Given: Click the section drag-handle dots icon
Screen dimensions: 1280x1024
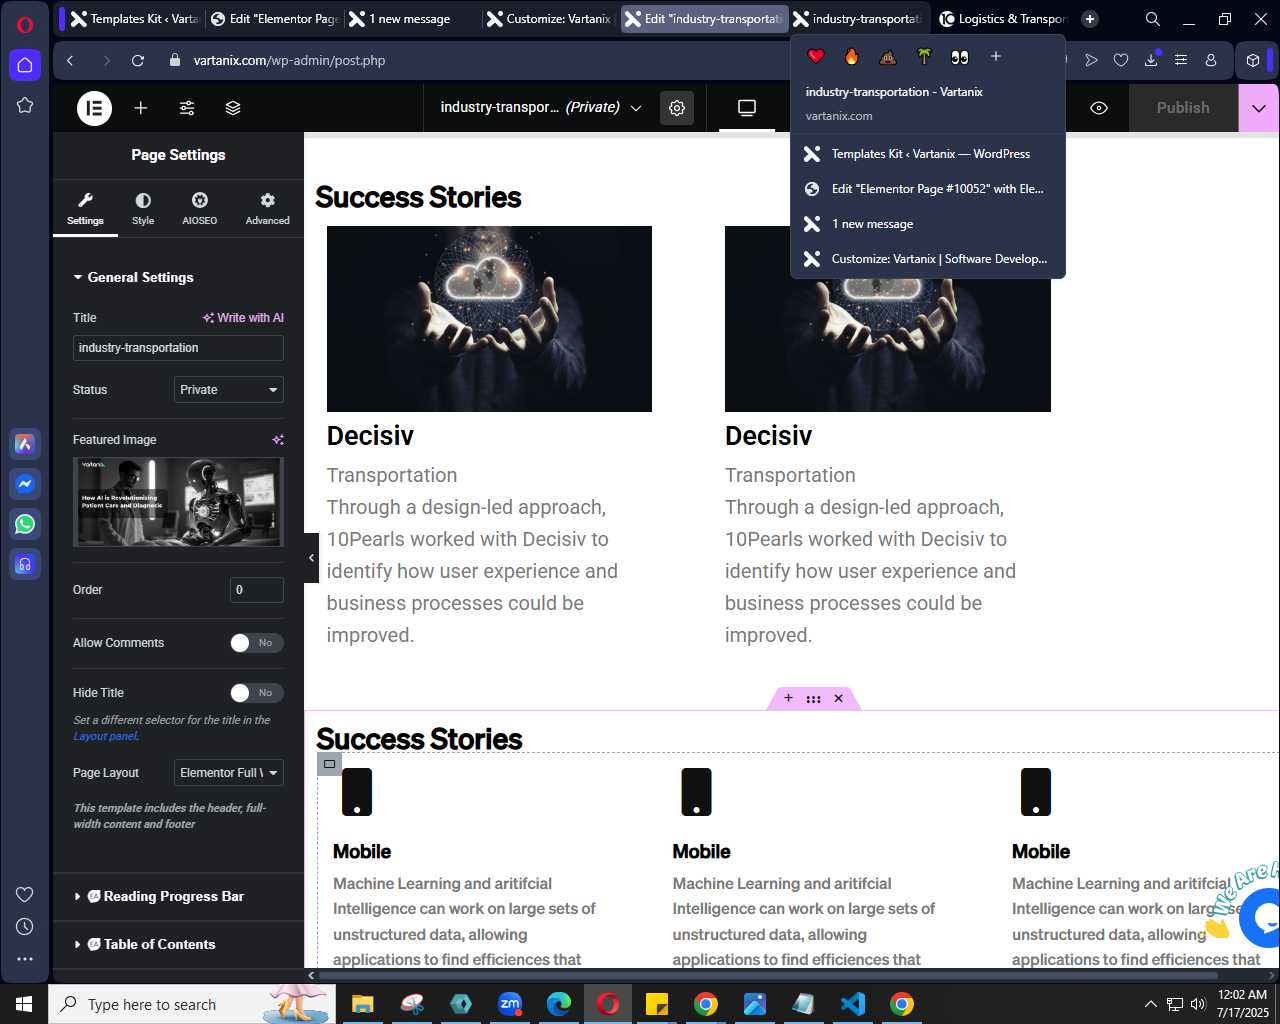Looking at the screenshot, I should [x=813, y=698].
